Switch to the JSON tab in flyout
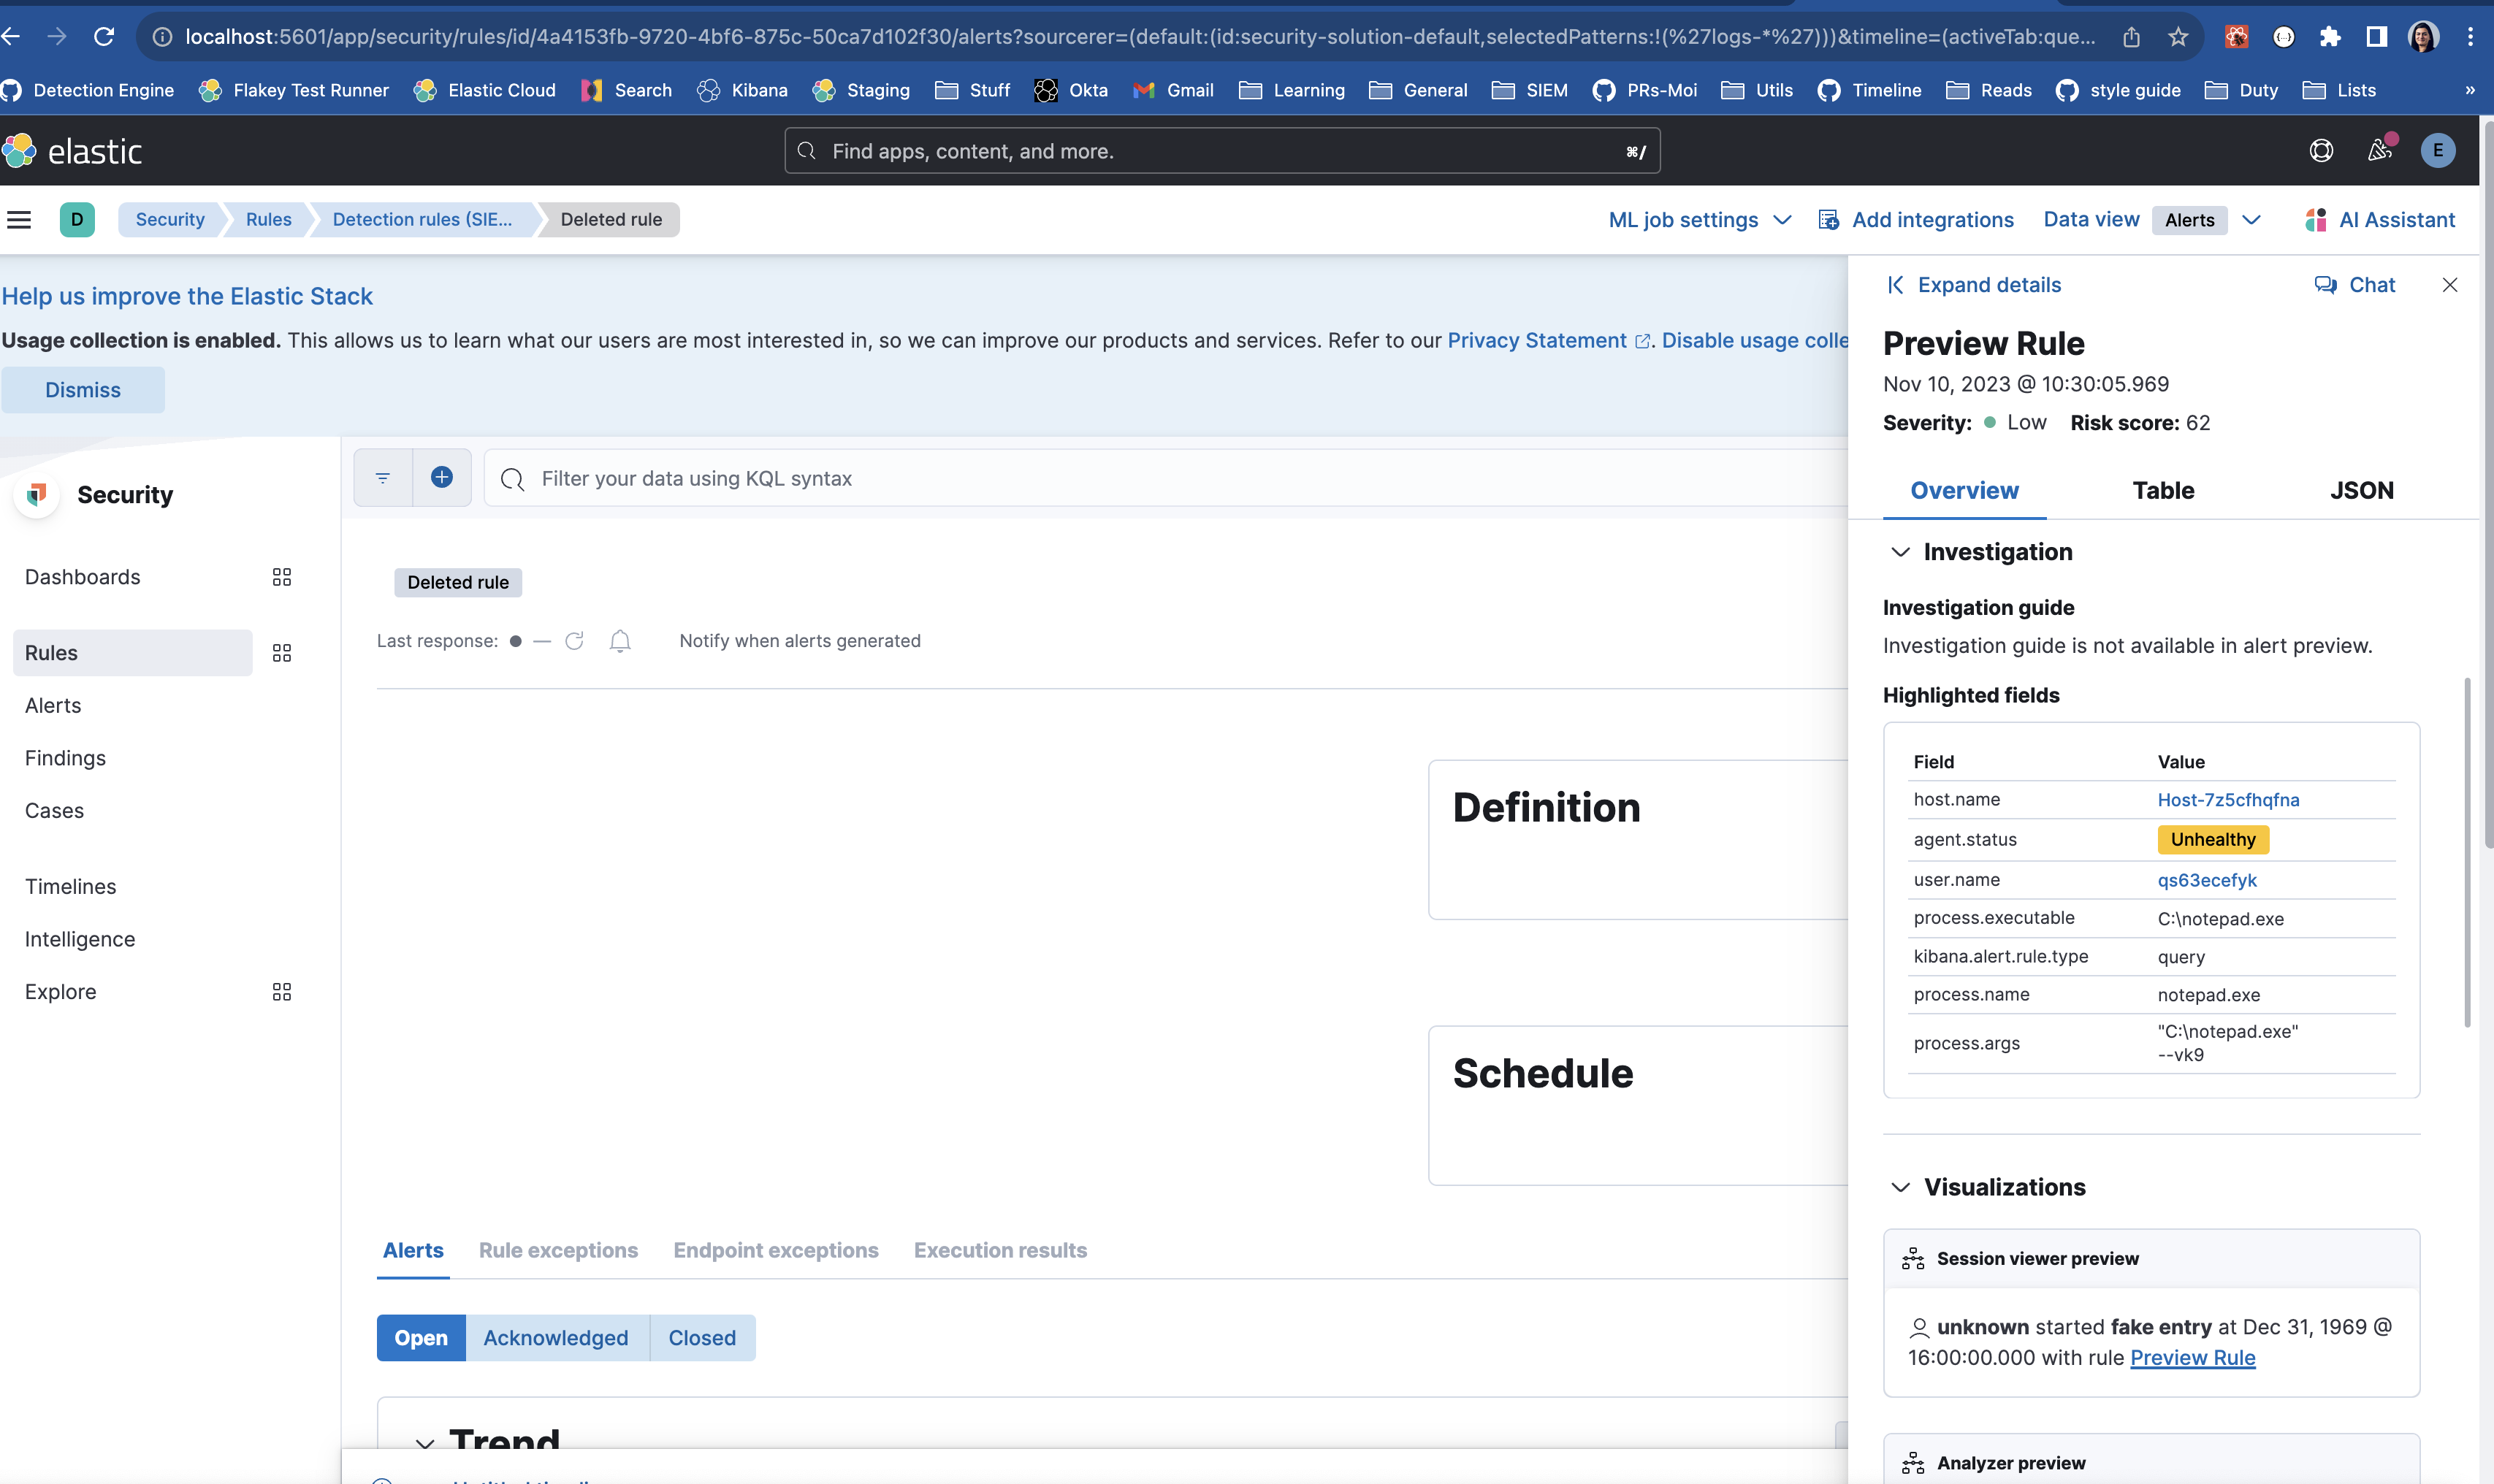 pos(2361,490)
